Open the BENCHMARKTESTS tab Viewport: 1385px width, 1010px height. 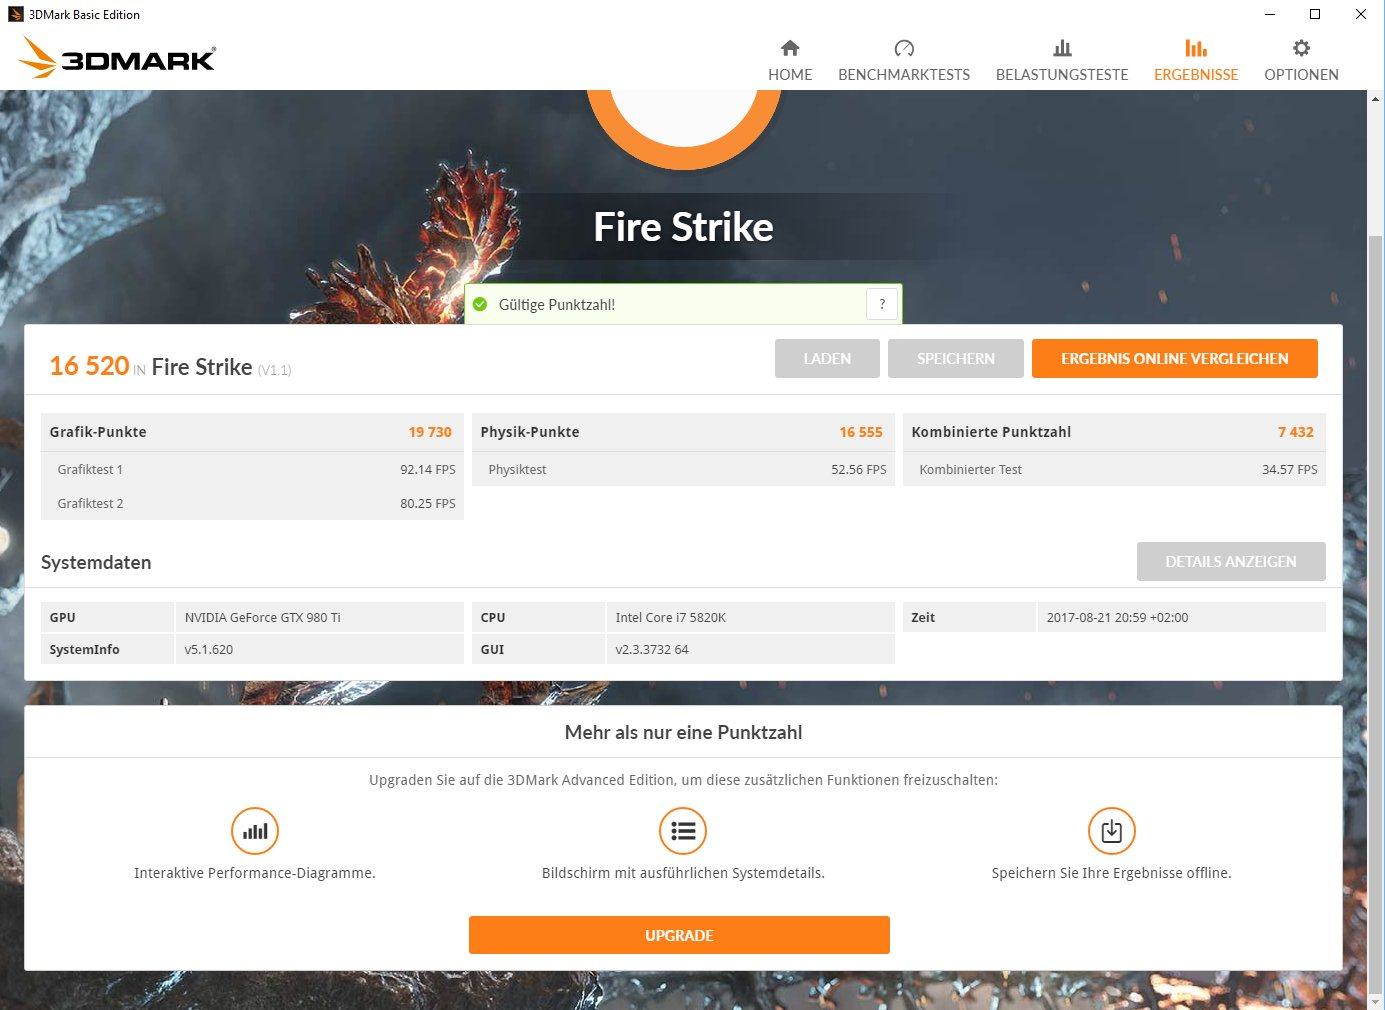[x=904, y=61]
